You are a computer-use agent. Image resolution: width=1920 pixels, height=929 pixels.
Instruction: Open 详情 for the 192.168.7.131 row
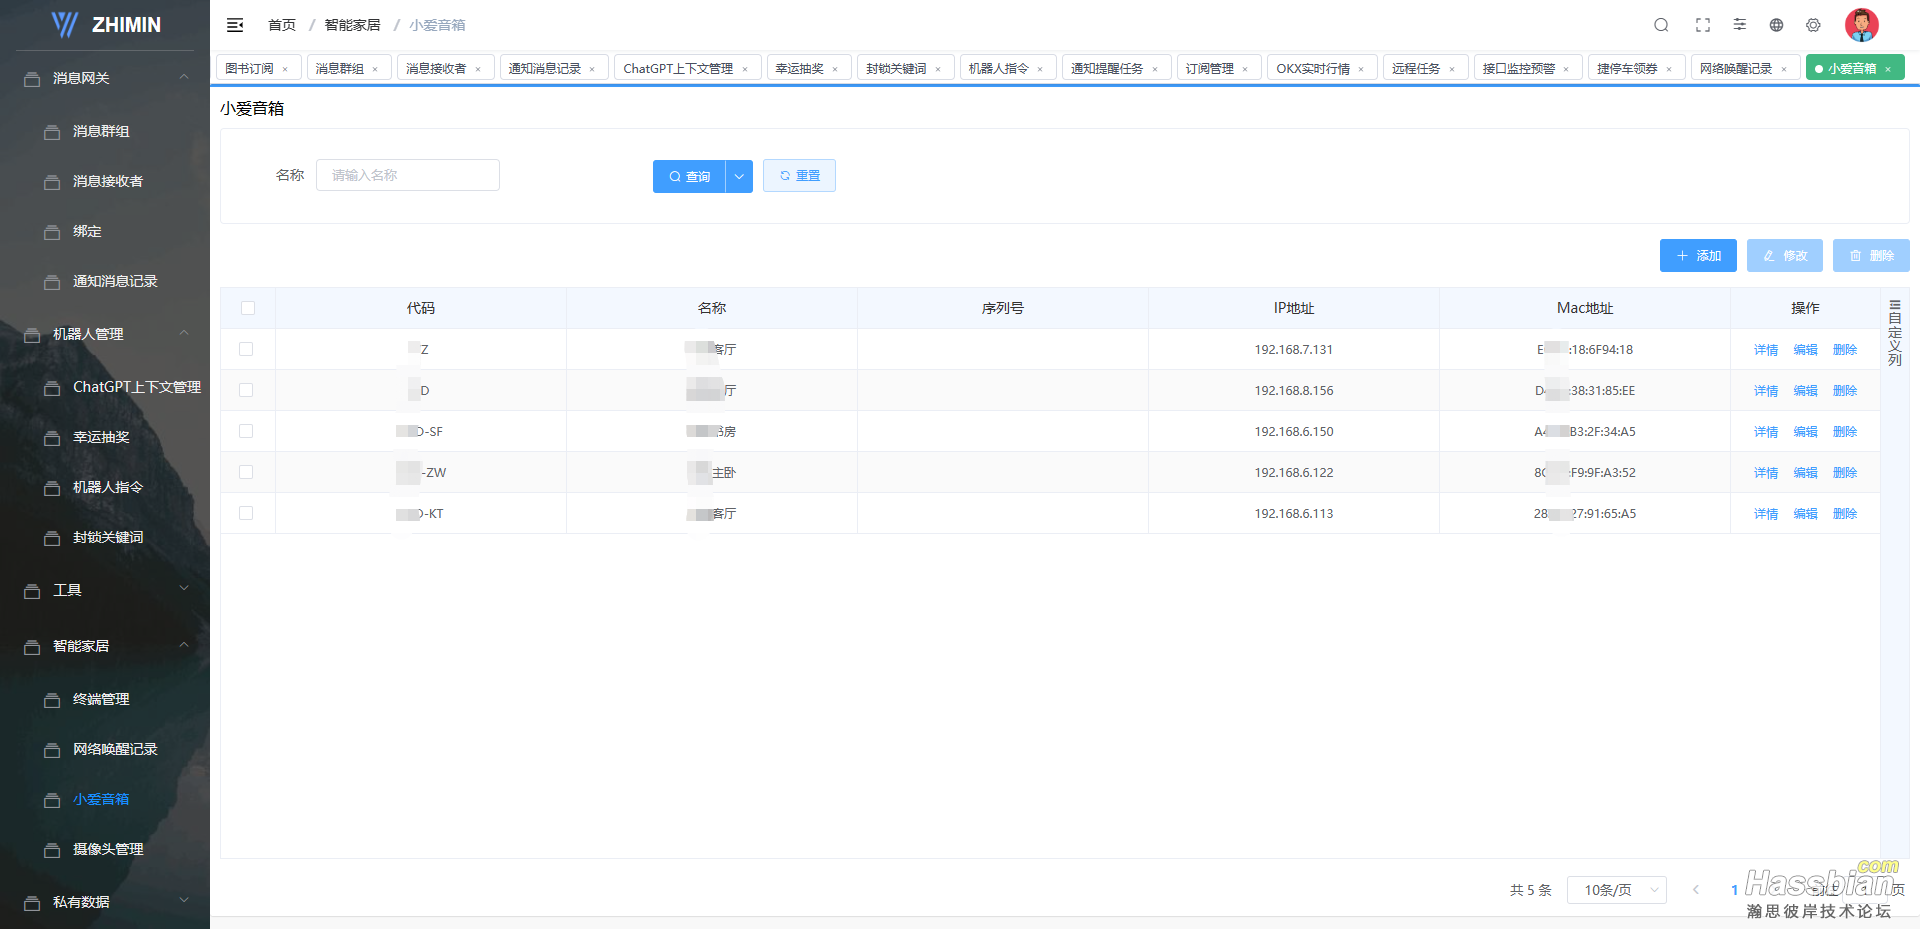pyautogui.click(x=1766, y=350)
